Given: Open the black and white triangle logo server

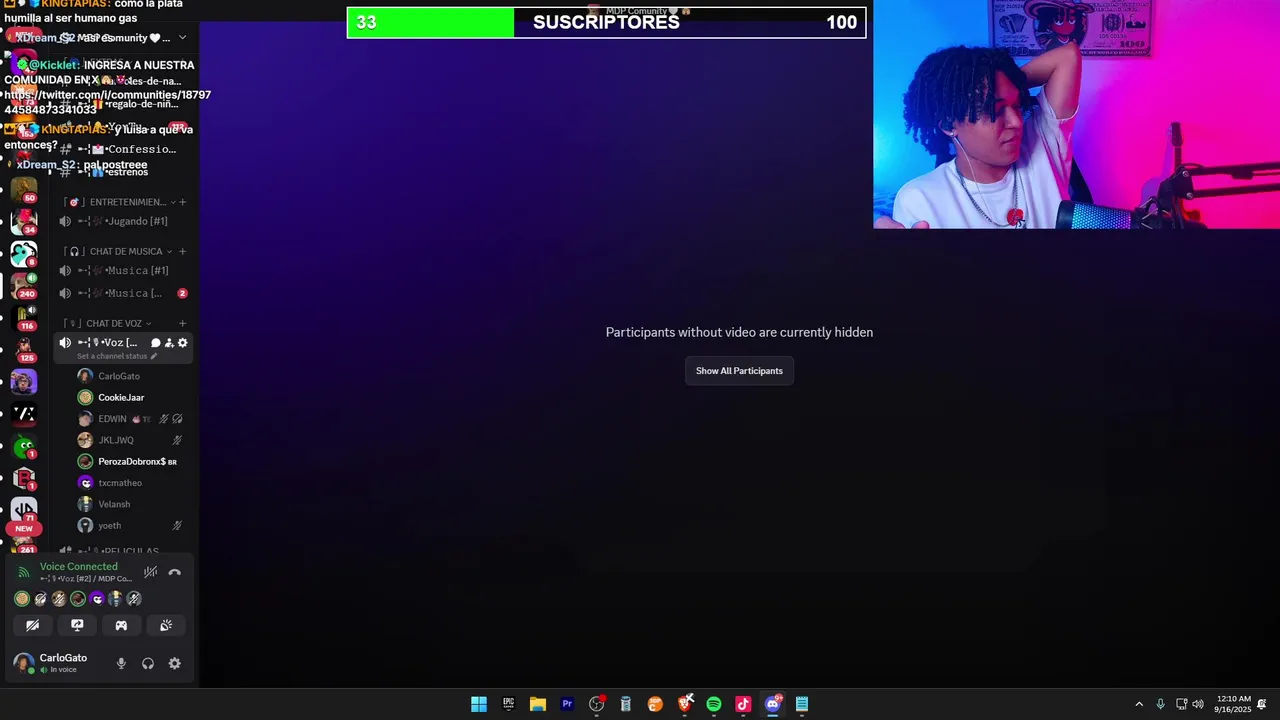Looking at the screenshot, I should tap(24, 414).
